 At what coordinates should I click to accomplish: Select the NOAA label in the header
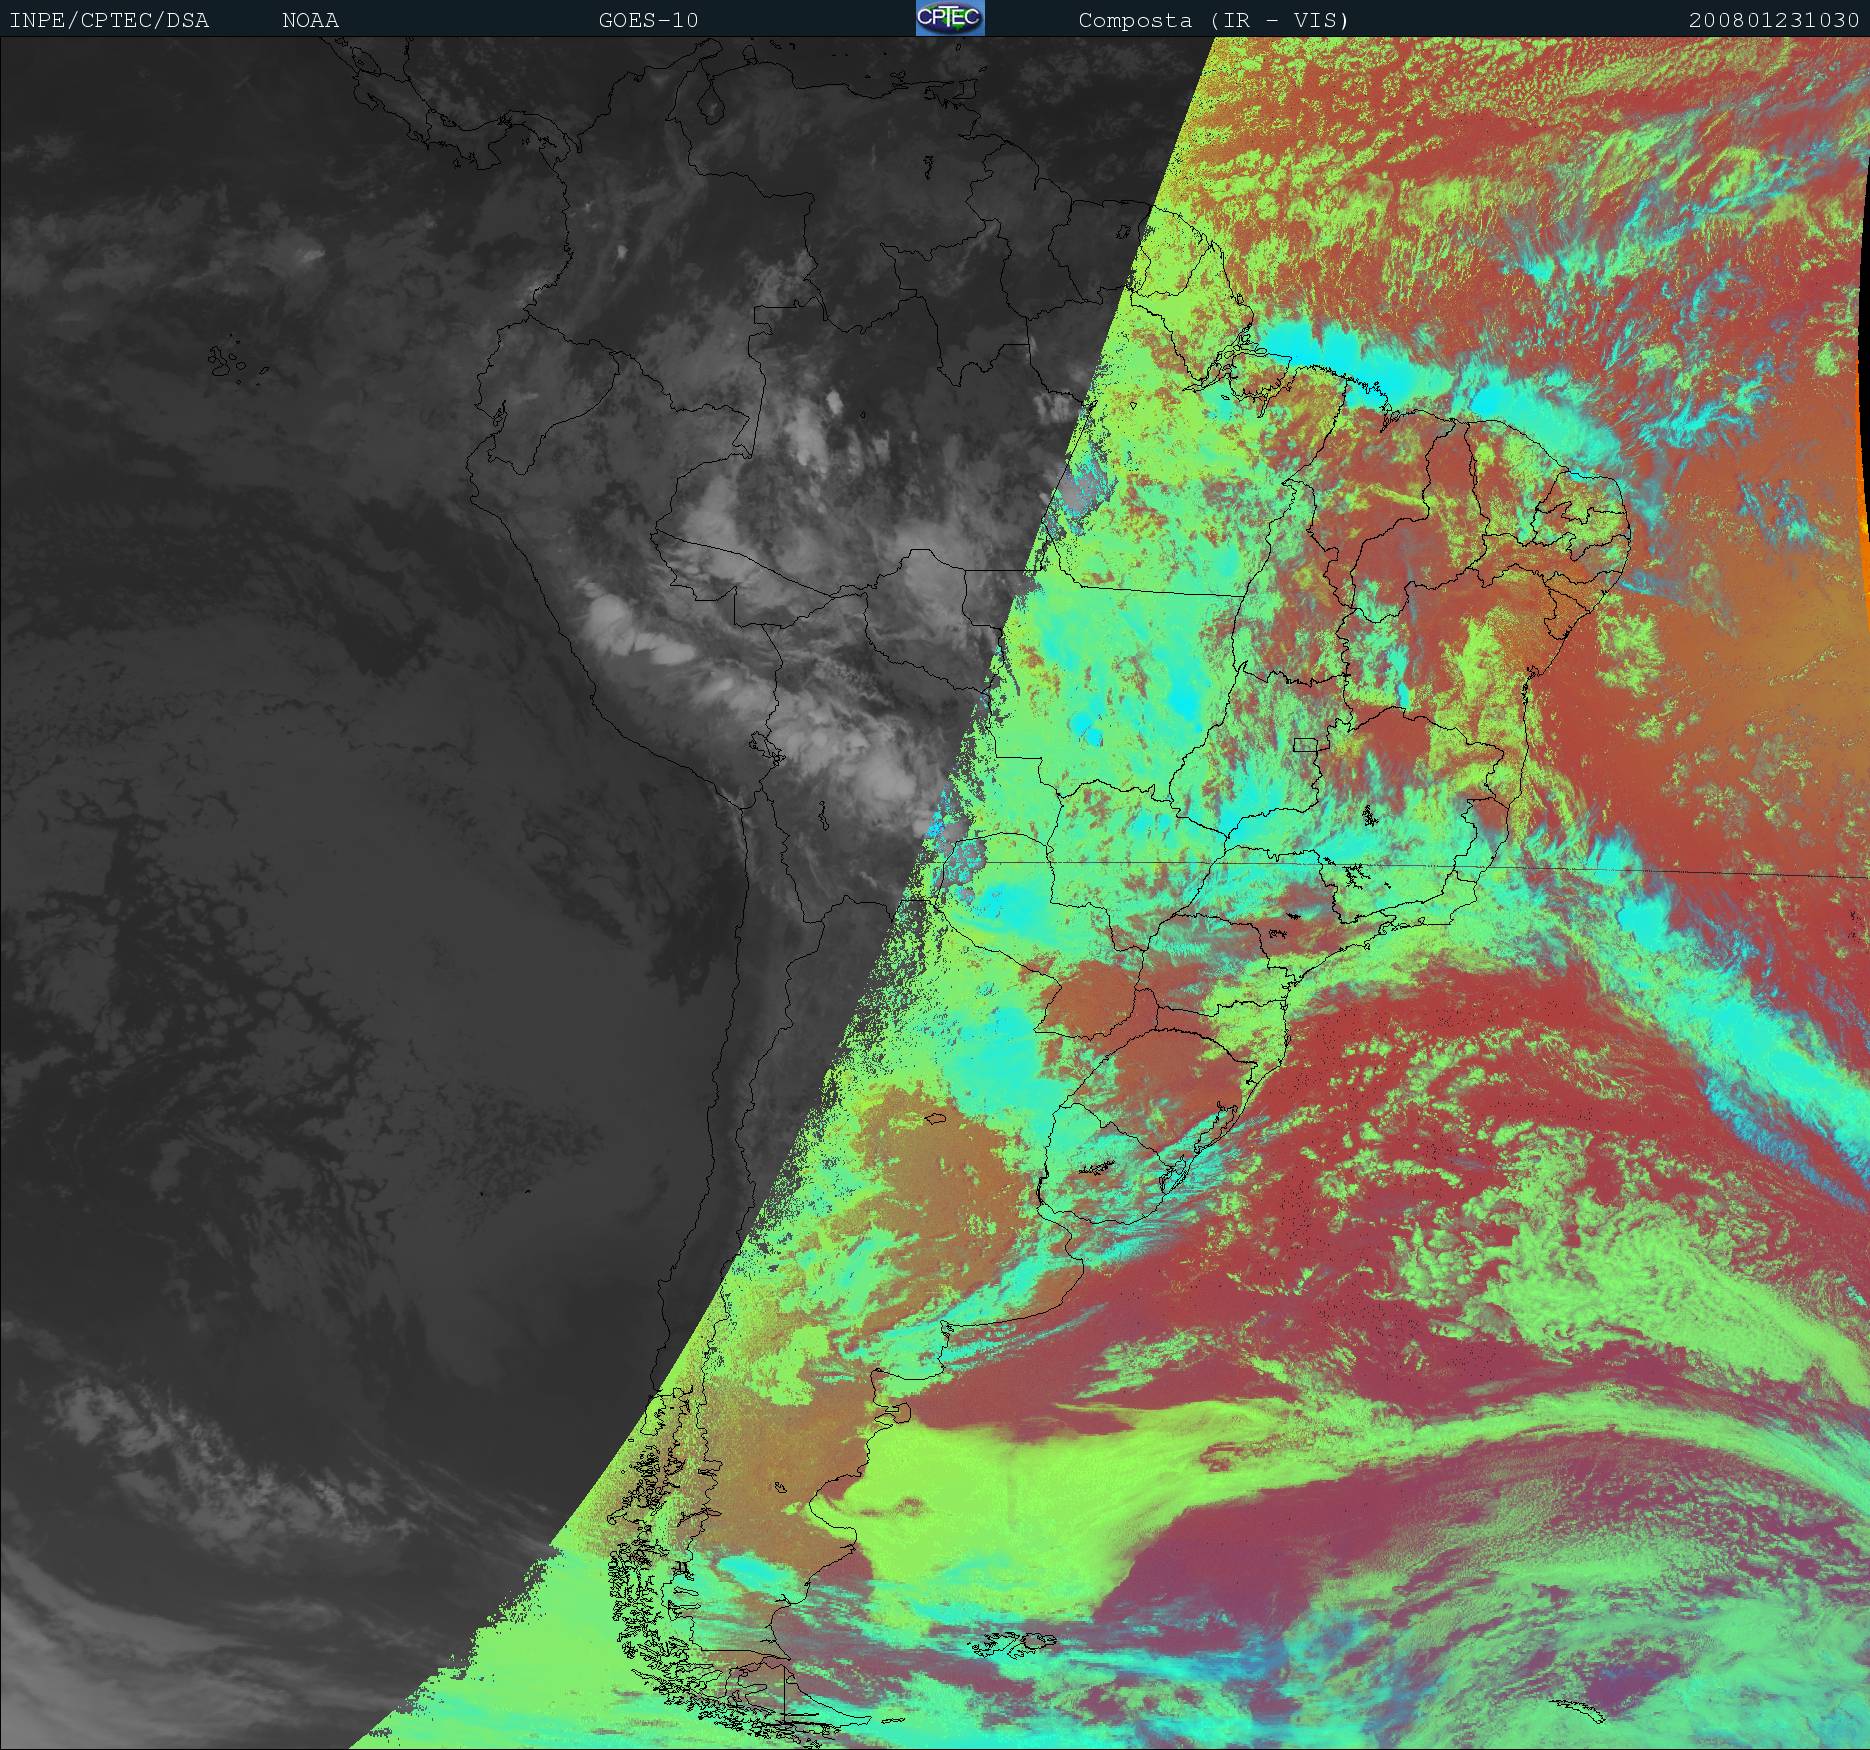pyautogui.click(x=310, y=20)
